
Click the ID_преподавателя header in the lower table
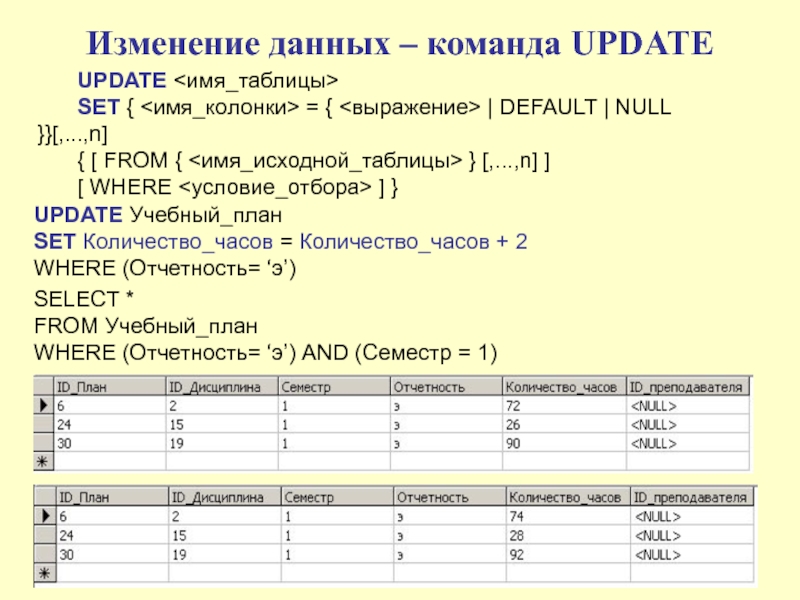[690, 497]
